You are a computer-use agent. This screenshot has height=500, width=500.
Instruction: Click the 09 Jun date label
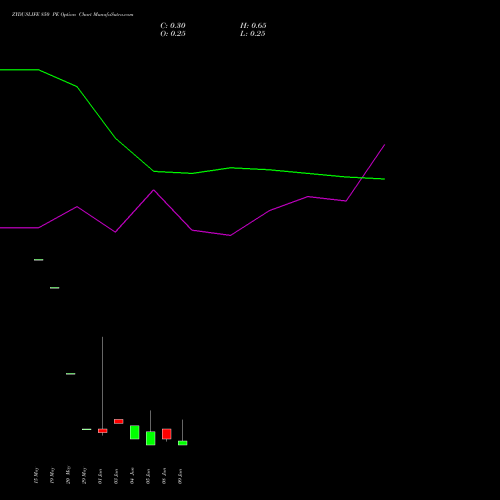pos(180,476)
